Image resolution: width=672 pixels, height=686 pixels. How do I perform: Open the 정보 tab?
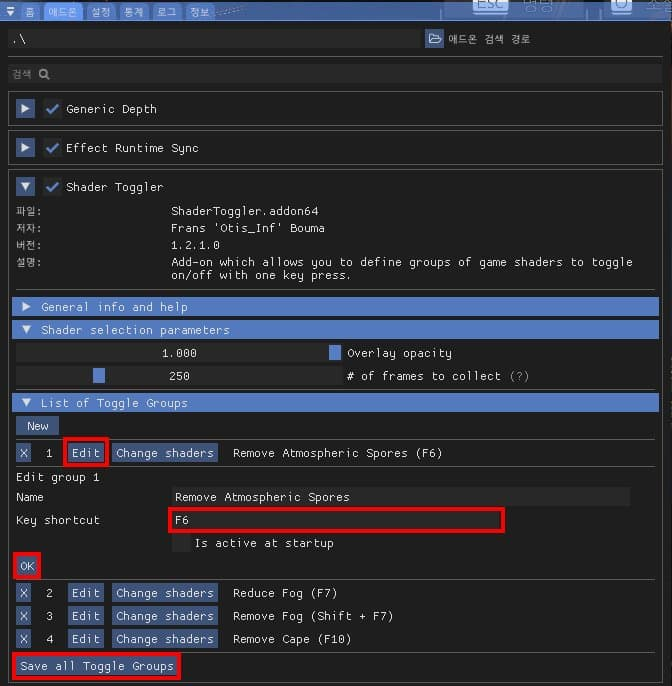coord(200,12)
